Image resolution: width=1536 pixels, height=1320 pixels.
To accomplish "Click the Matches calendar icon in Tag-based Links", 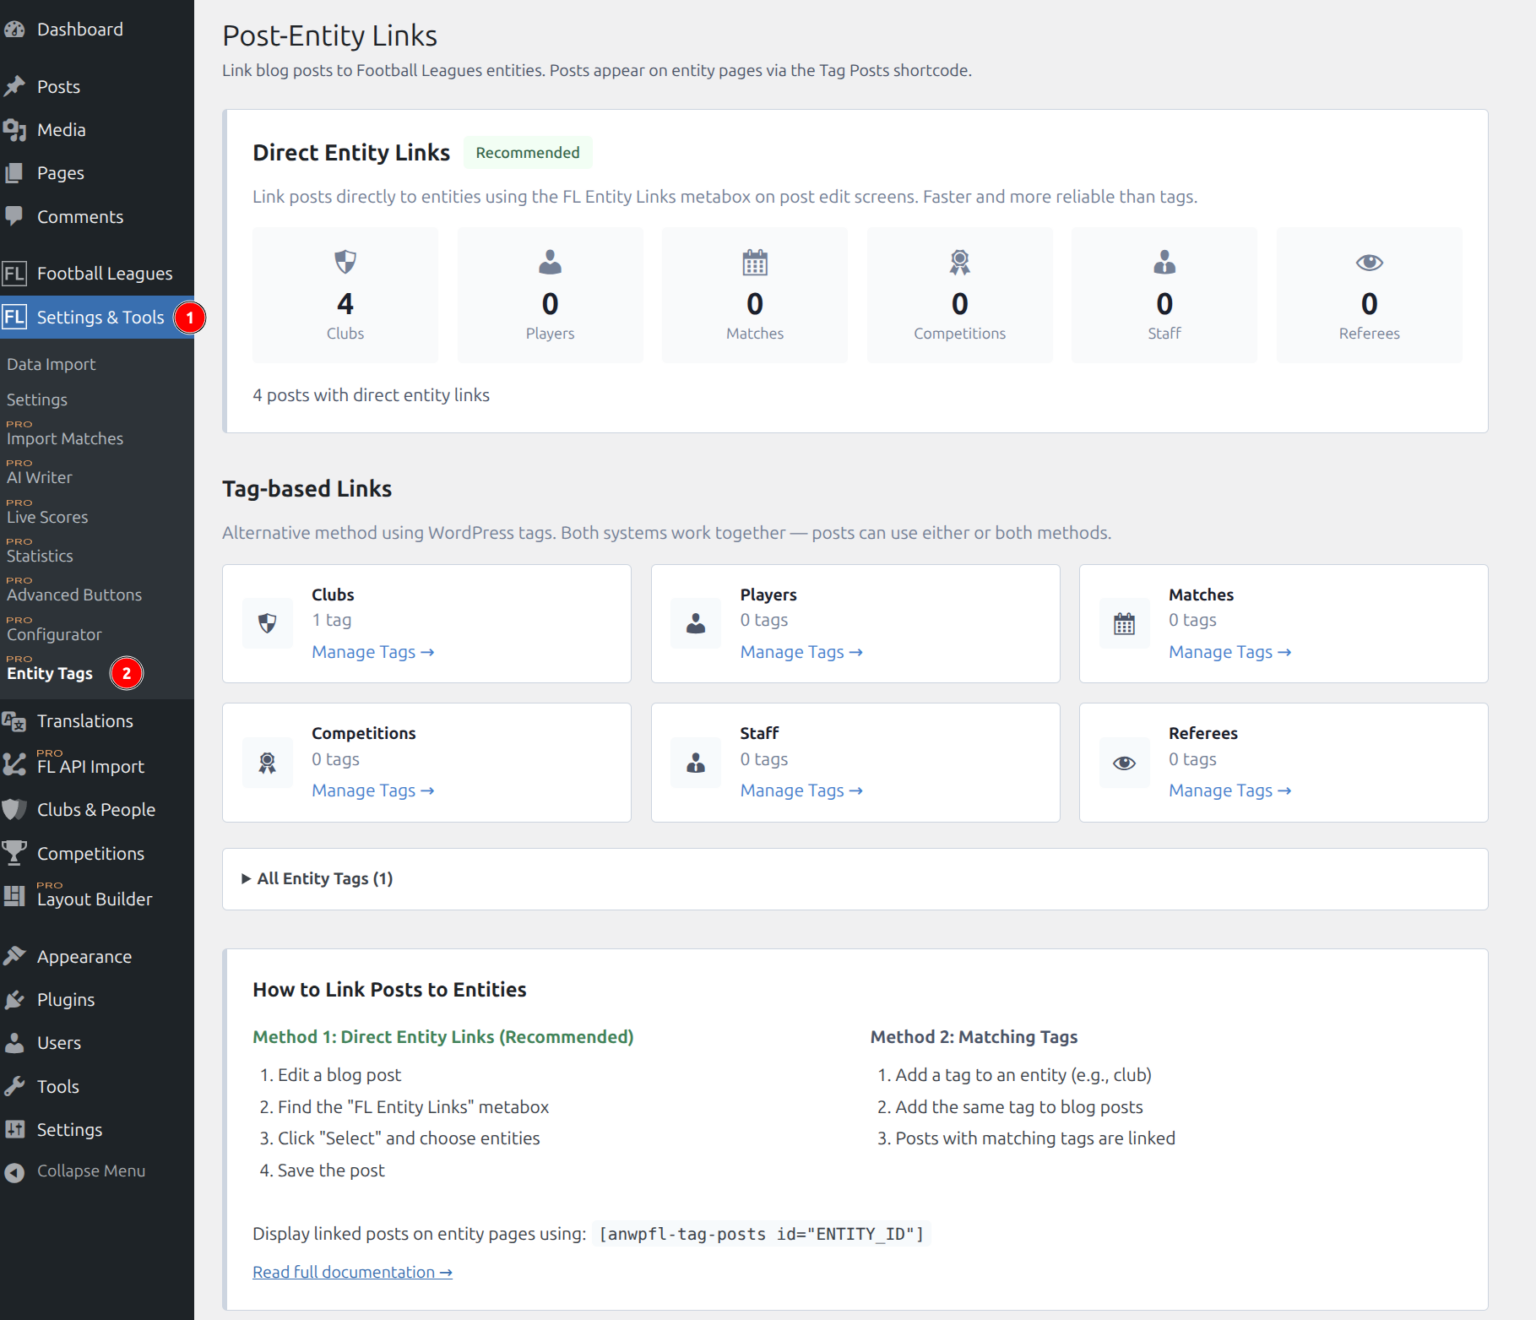I will (x=1124, y=624).
